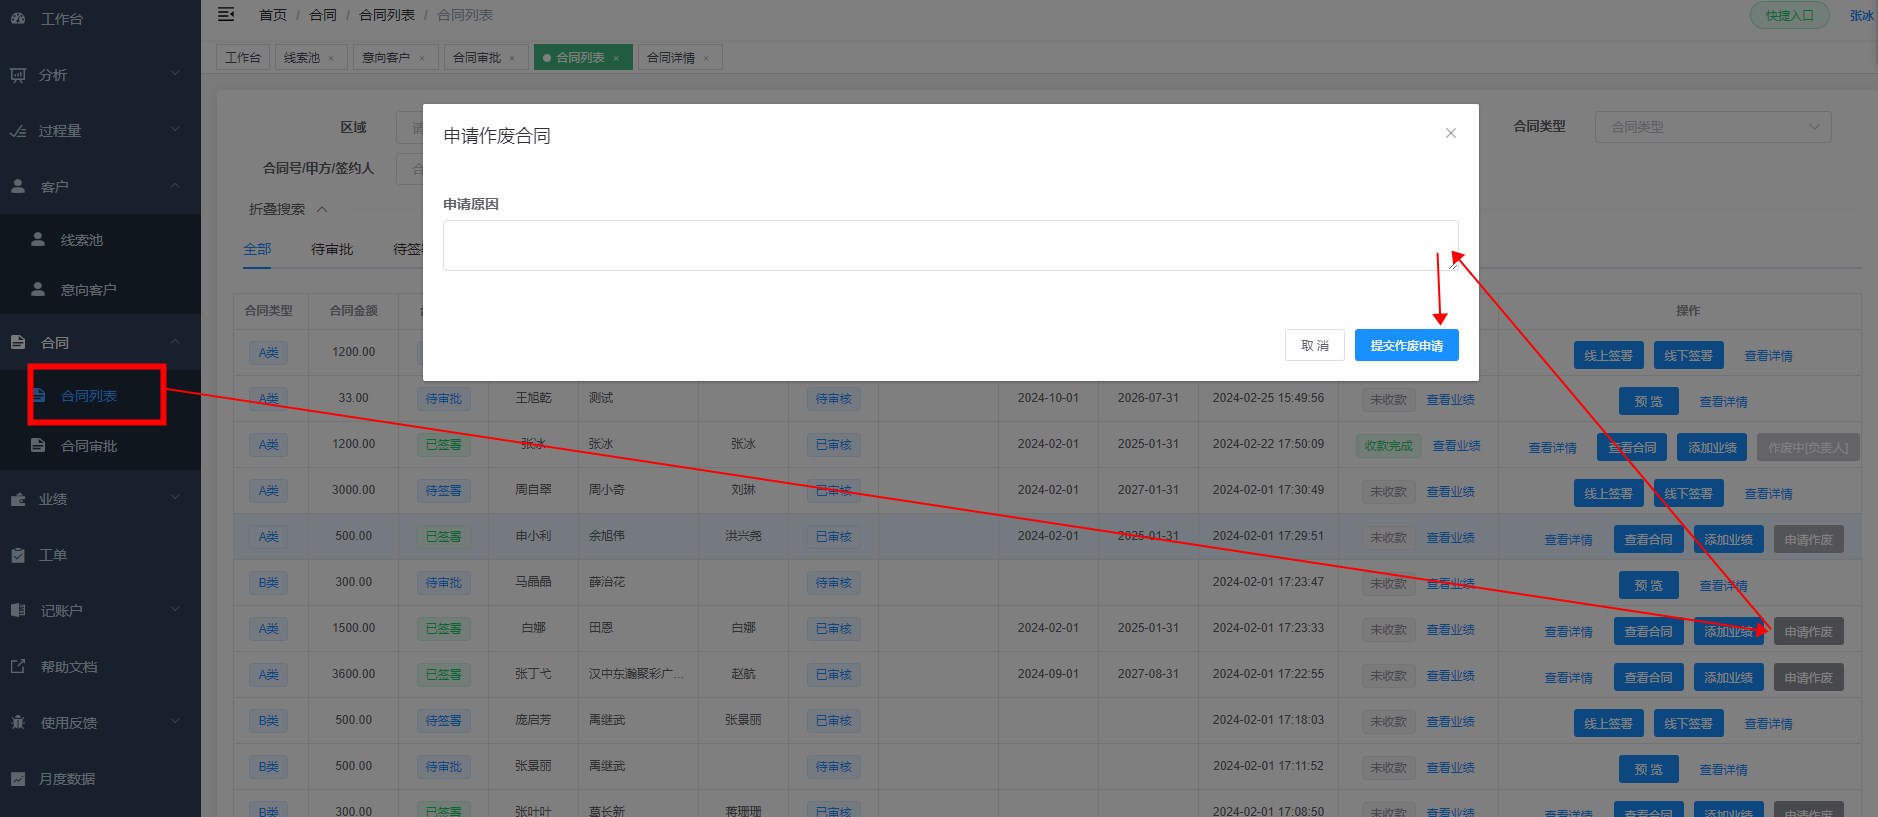Click 合同 in the breadcrumb
Screen dimensions: 1878x817
click(x=323, y=15)
